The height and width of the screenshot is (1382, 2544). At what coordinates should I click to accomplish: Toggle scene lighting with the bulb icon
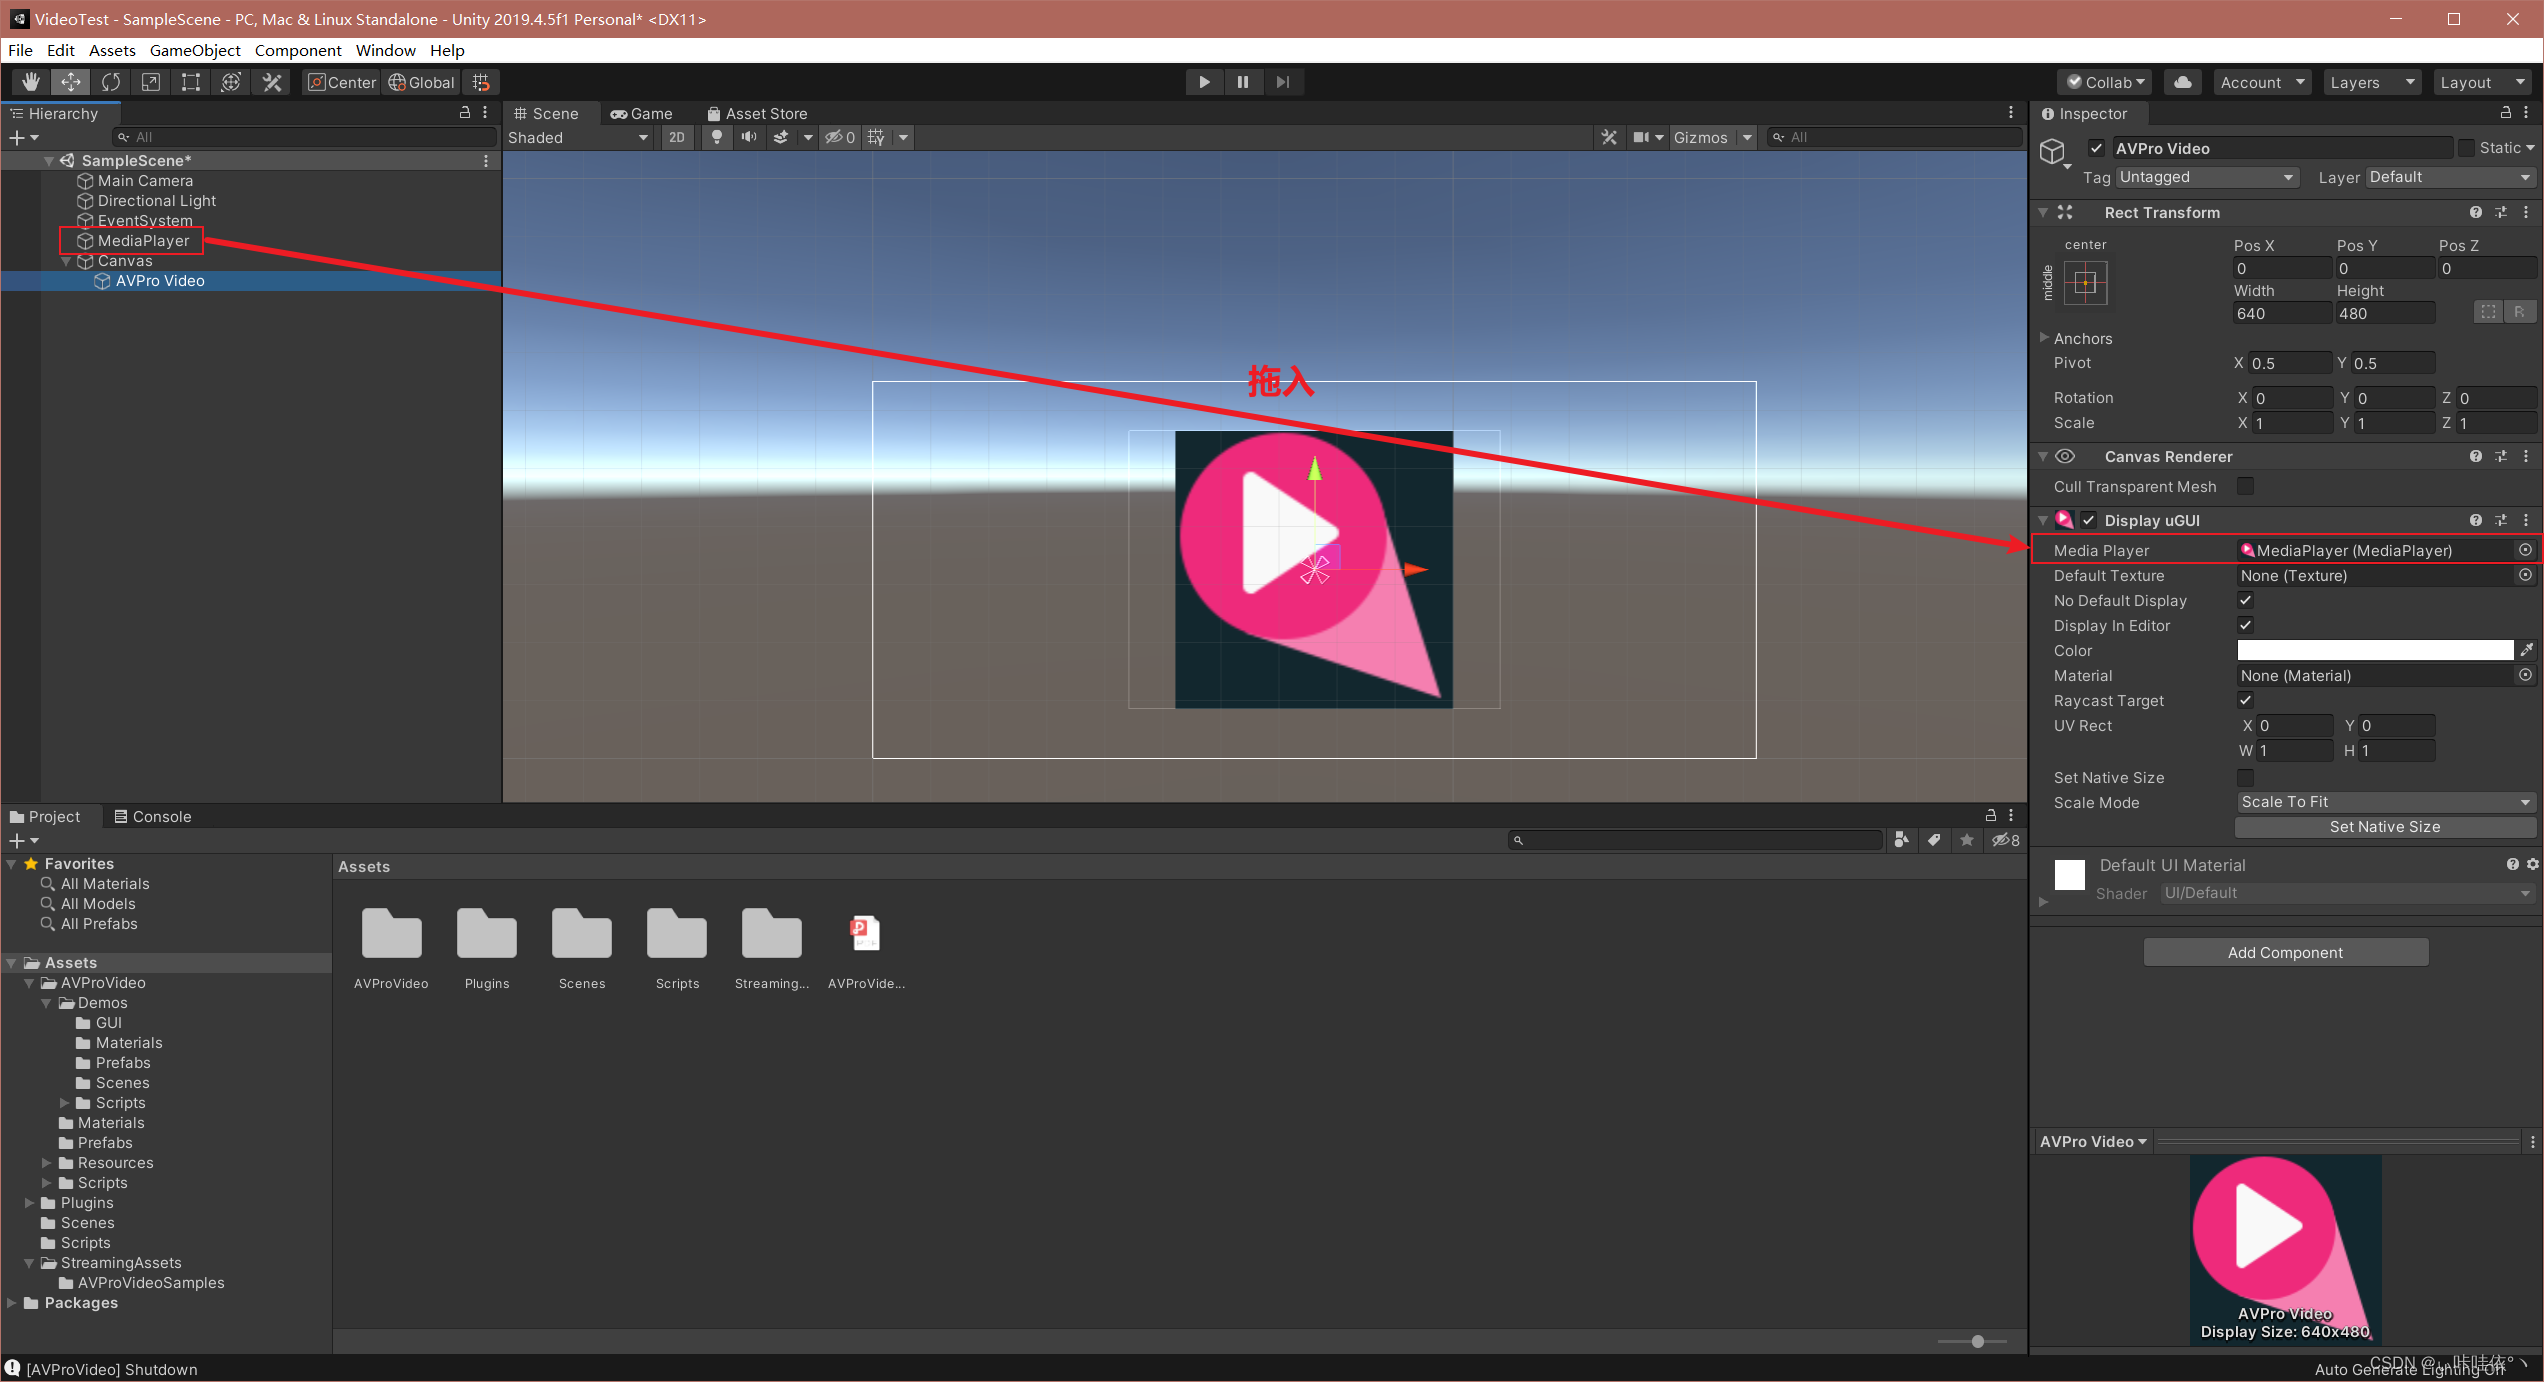pyautogui.click(x=716, y=137)
